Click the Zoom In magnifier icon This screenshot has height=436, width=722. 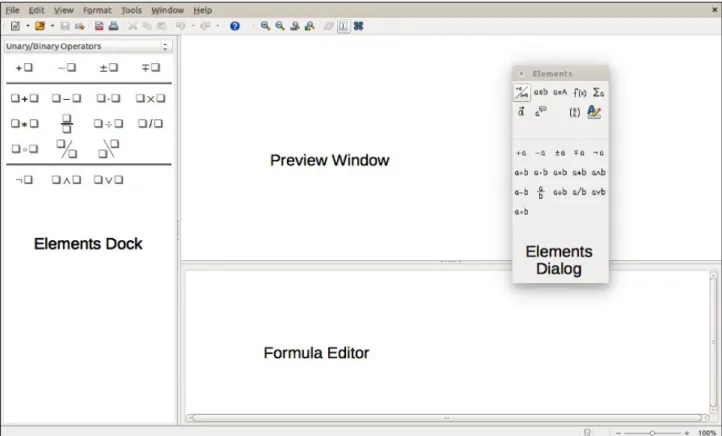(265, 26)
